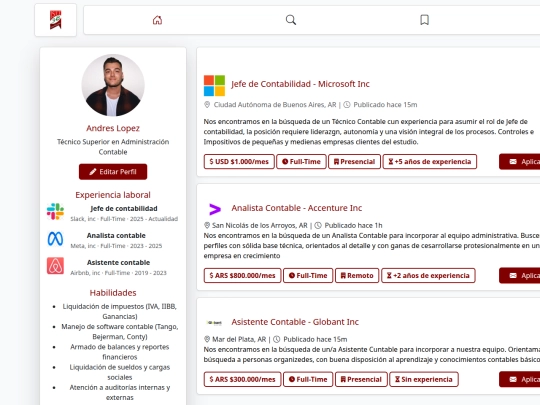
Task: Click the Habilidades heading
Action: point(113,293)
